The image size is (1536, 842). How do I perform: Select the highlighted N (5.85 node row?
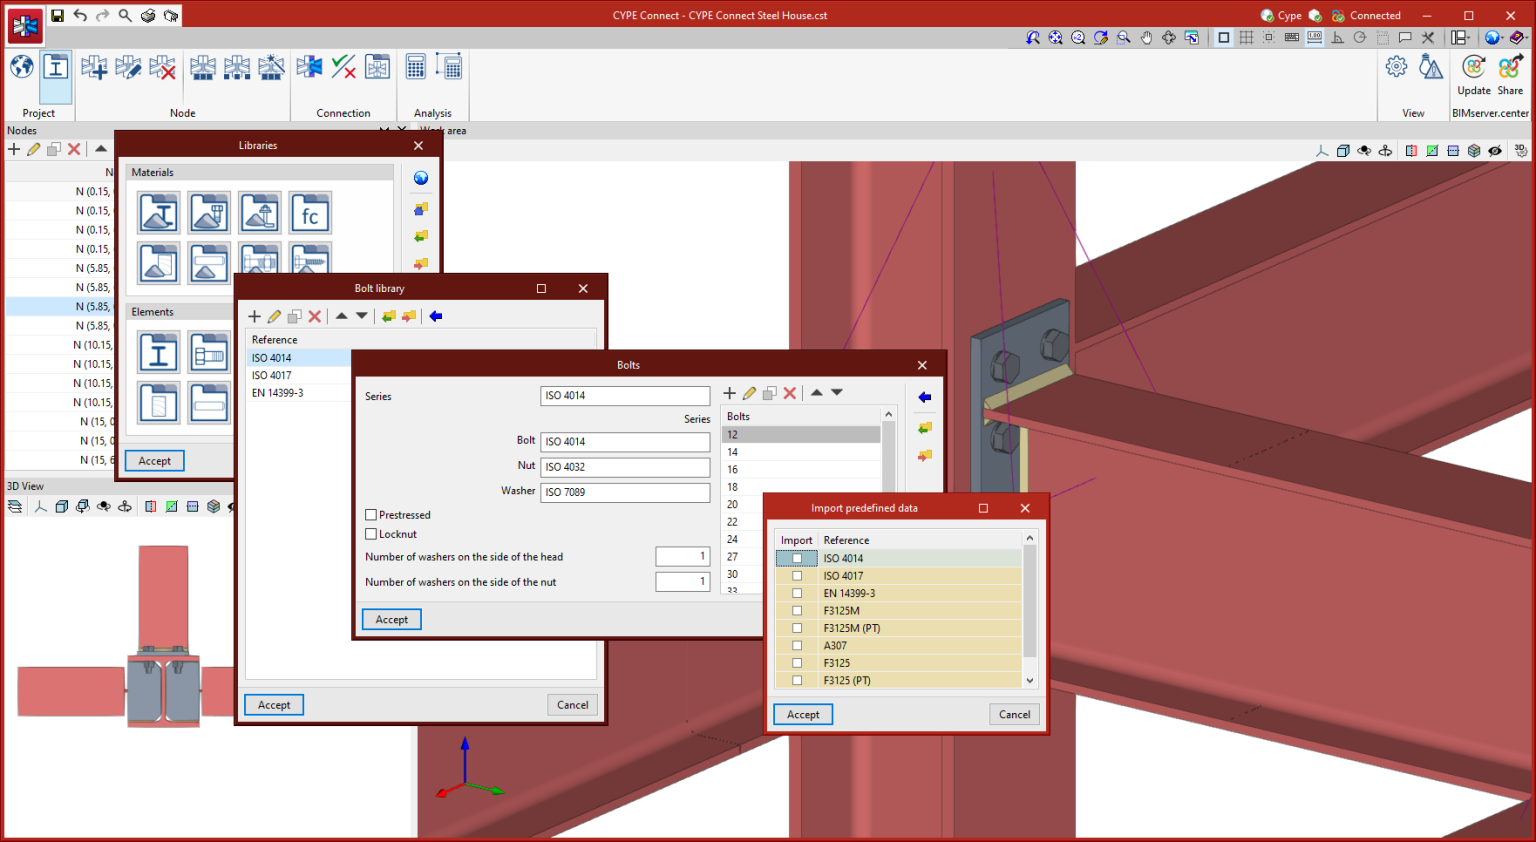click(x=60, y=307)
